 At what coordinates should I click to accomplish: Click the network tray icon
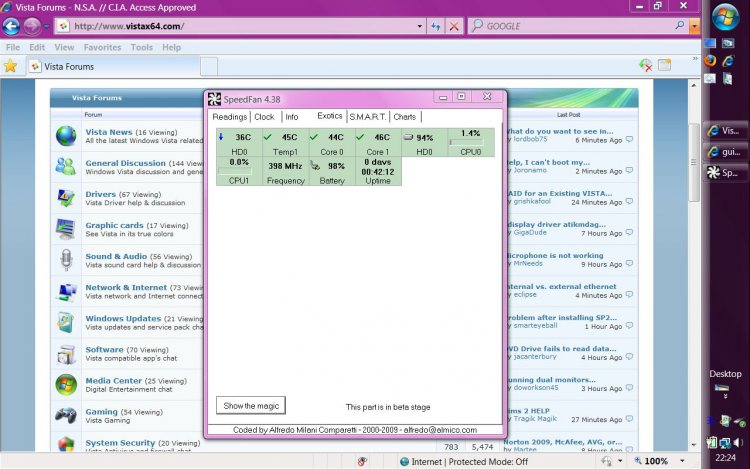[725, 443]
